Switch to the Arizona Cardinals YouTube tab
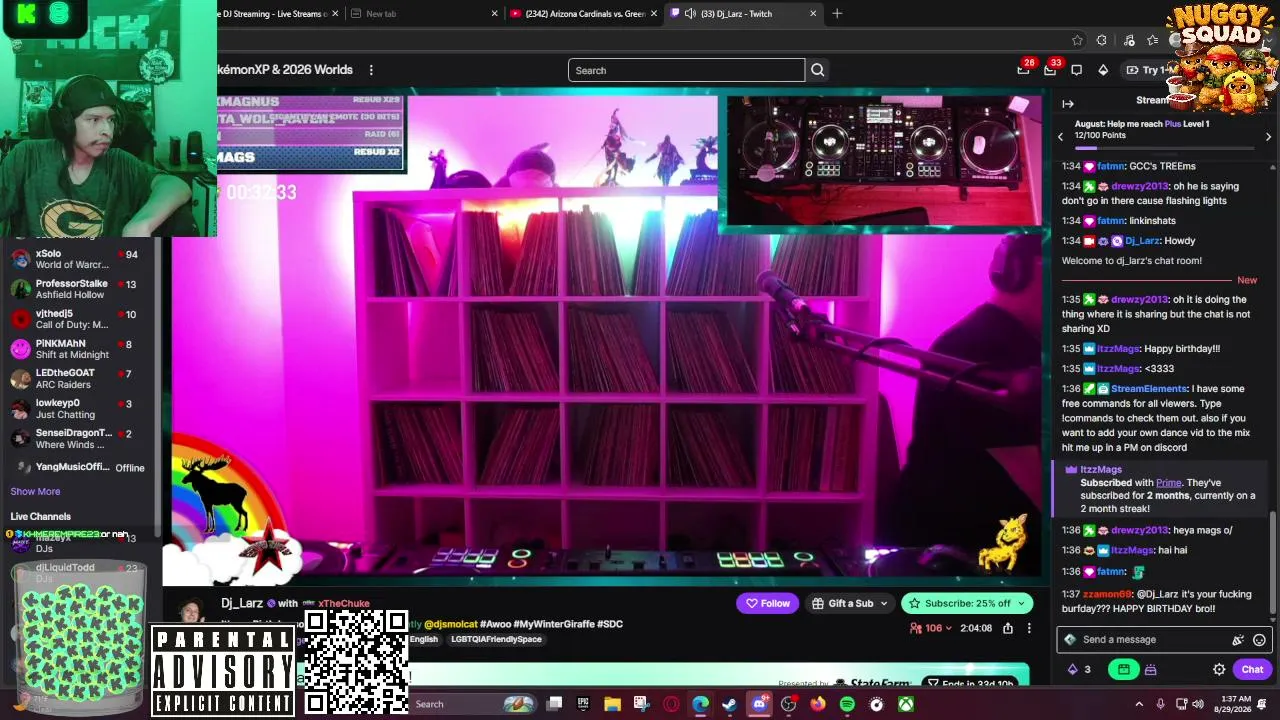1280x720 pixels. 584,14
